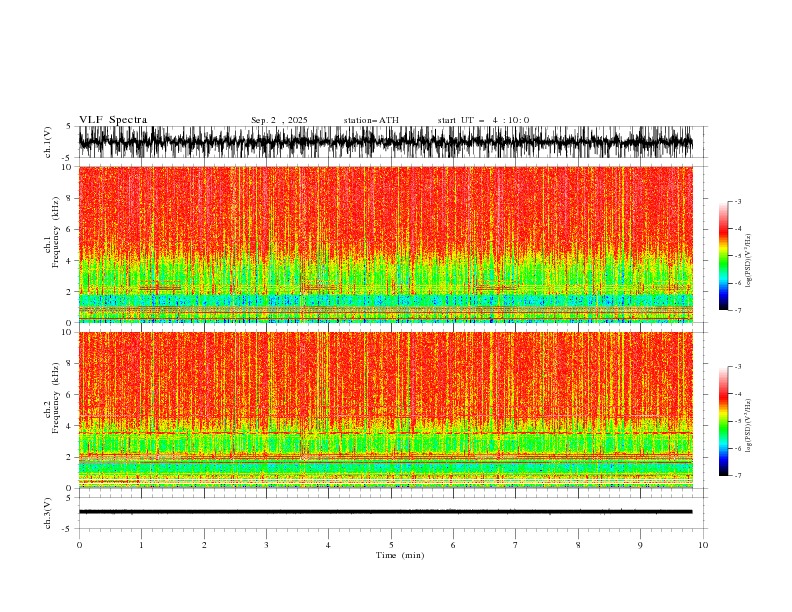Click the "-3" tick on ch.2 color bar
This screenshot has height=612, width=792.
tap(737, 367)
